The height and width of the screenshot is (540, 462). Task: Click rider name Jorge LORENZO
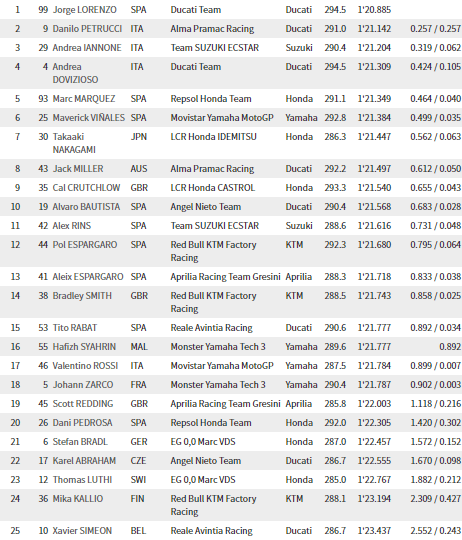tap(85, 10)
